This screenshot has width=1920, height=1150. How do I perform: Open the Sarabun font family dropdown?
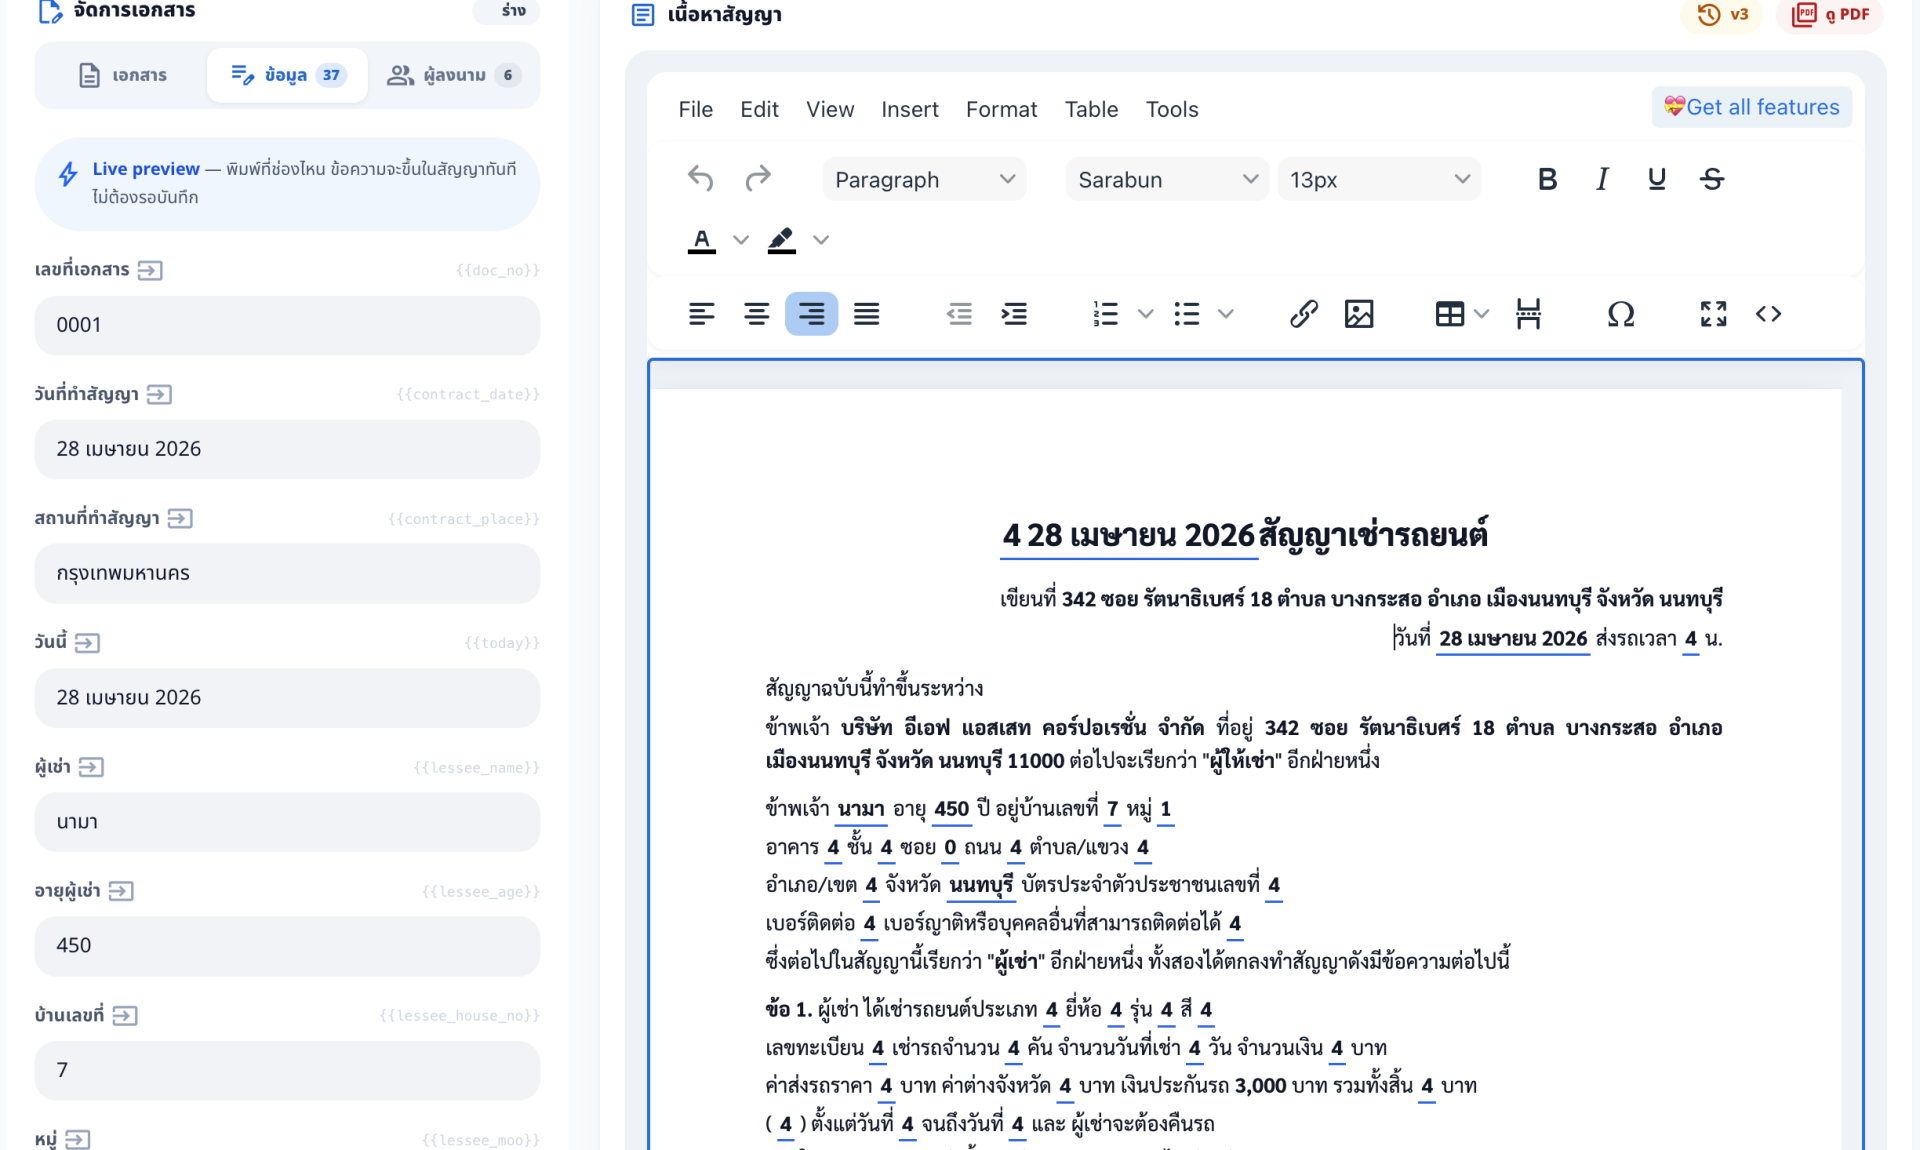(x=1166, y=180)
